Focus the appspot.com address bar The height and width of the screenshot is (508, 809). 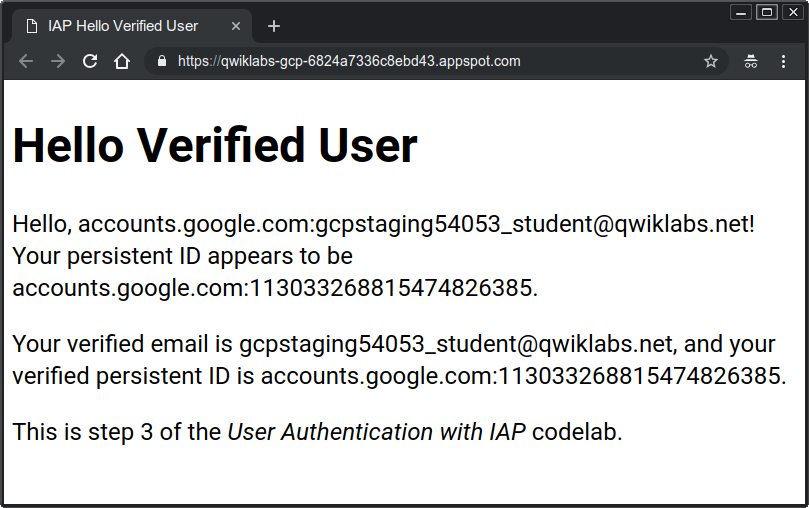tap(400, 61)
